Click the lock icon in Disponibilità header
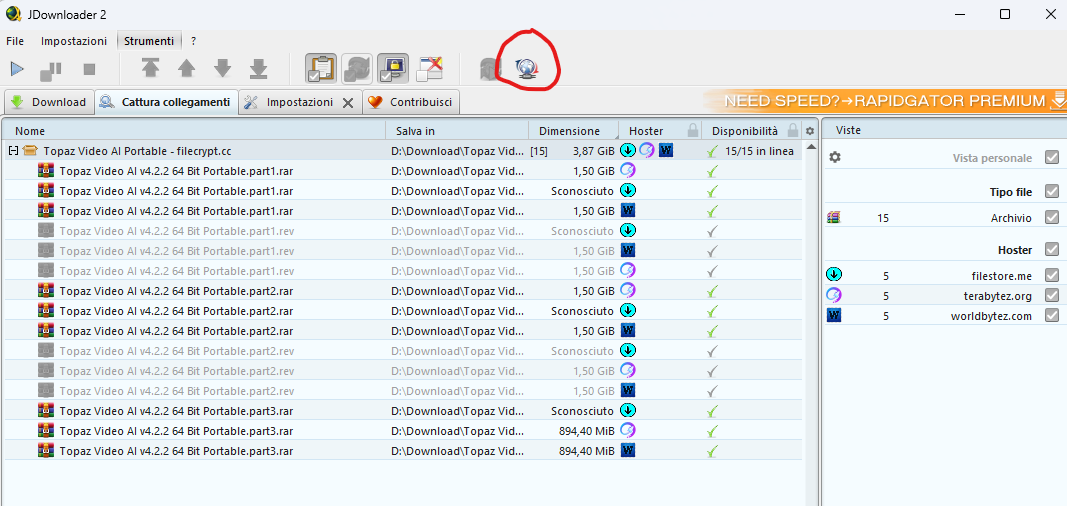 click(x=793, y=131)
